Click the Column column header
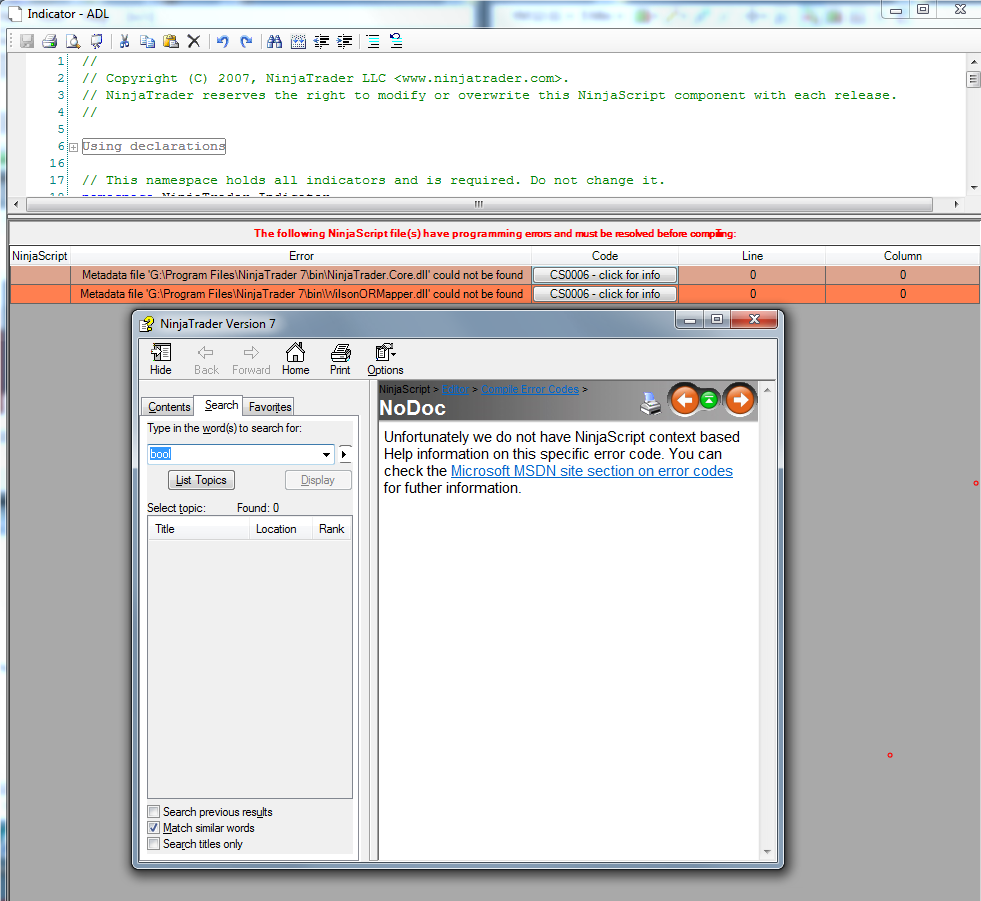The width and height of the screenshot is (981, 901). (902, 256)
